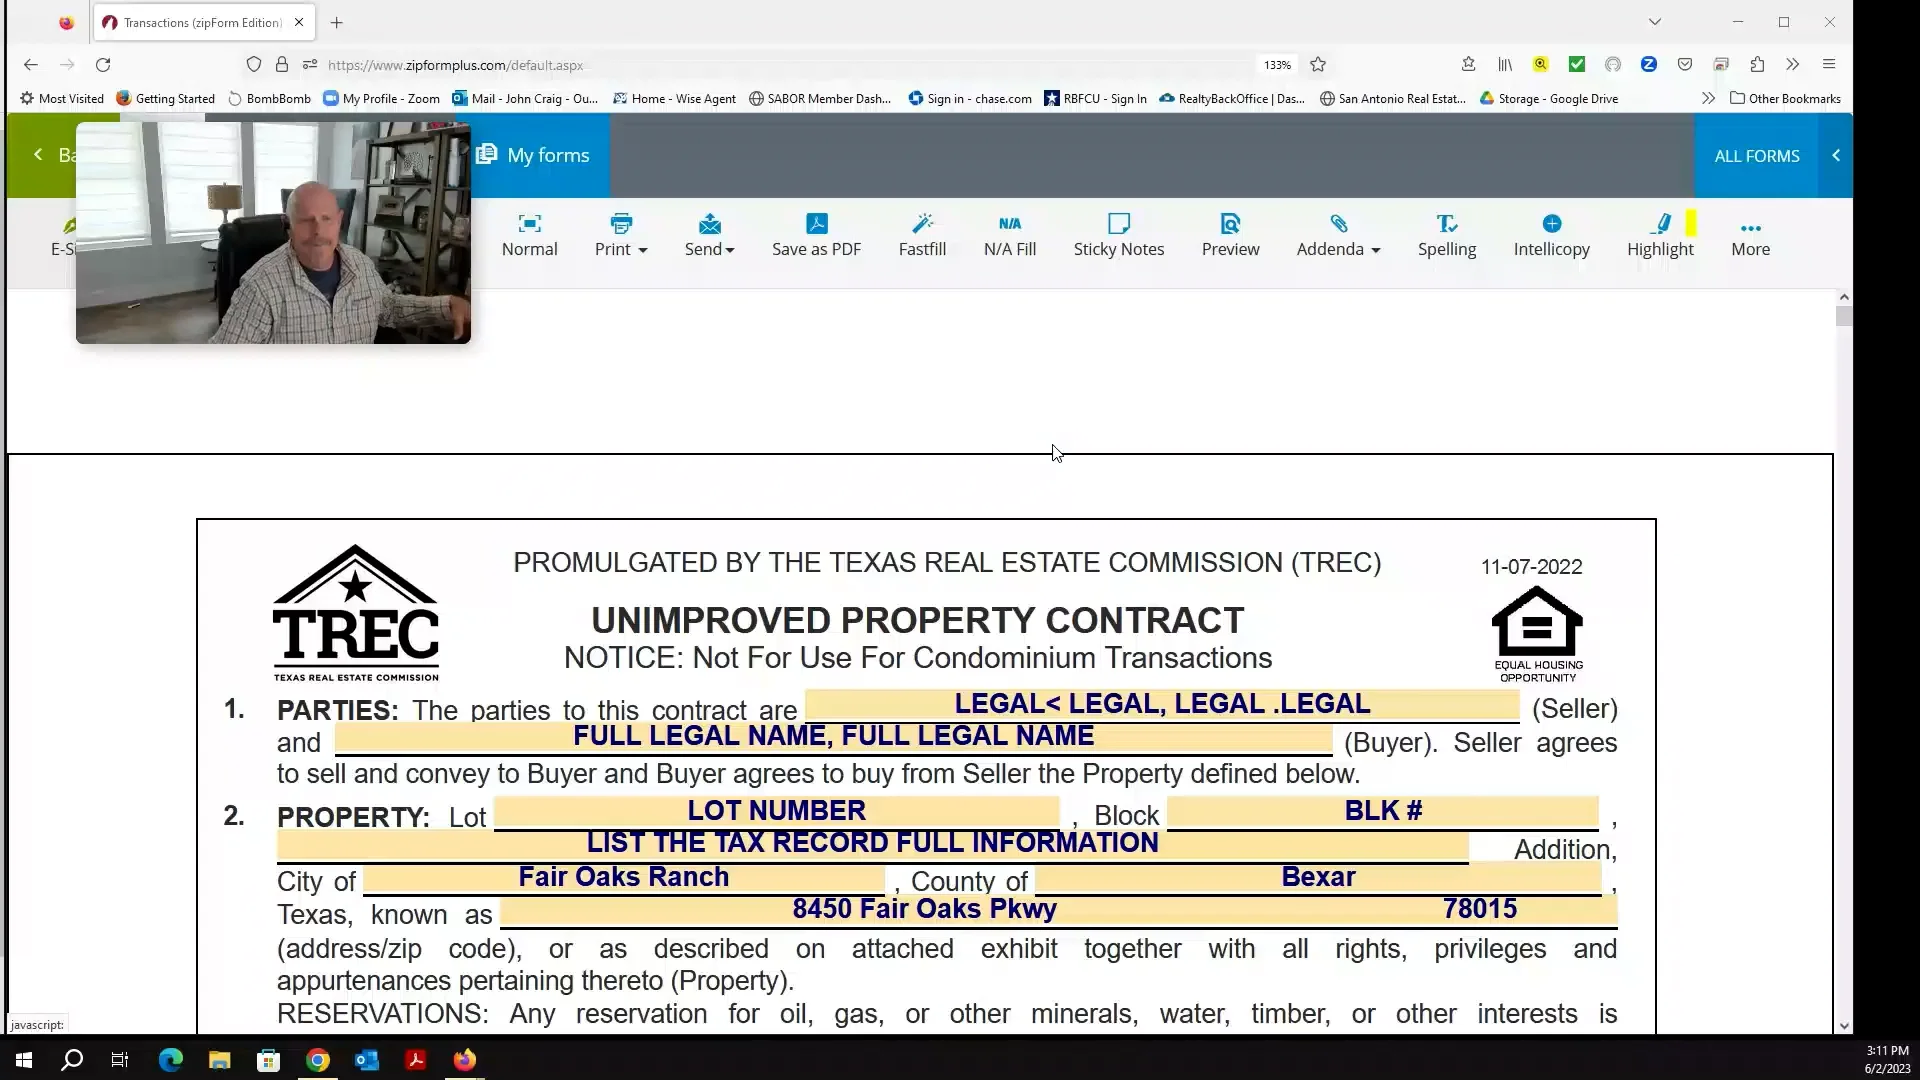Select Normal view mode
1920x1080 pixels.
pyautogui.click(x=529, y=235)
